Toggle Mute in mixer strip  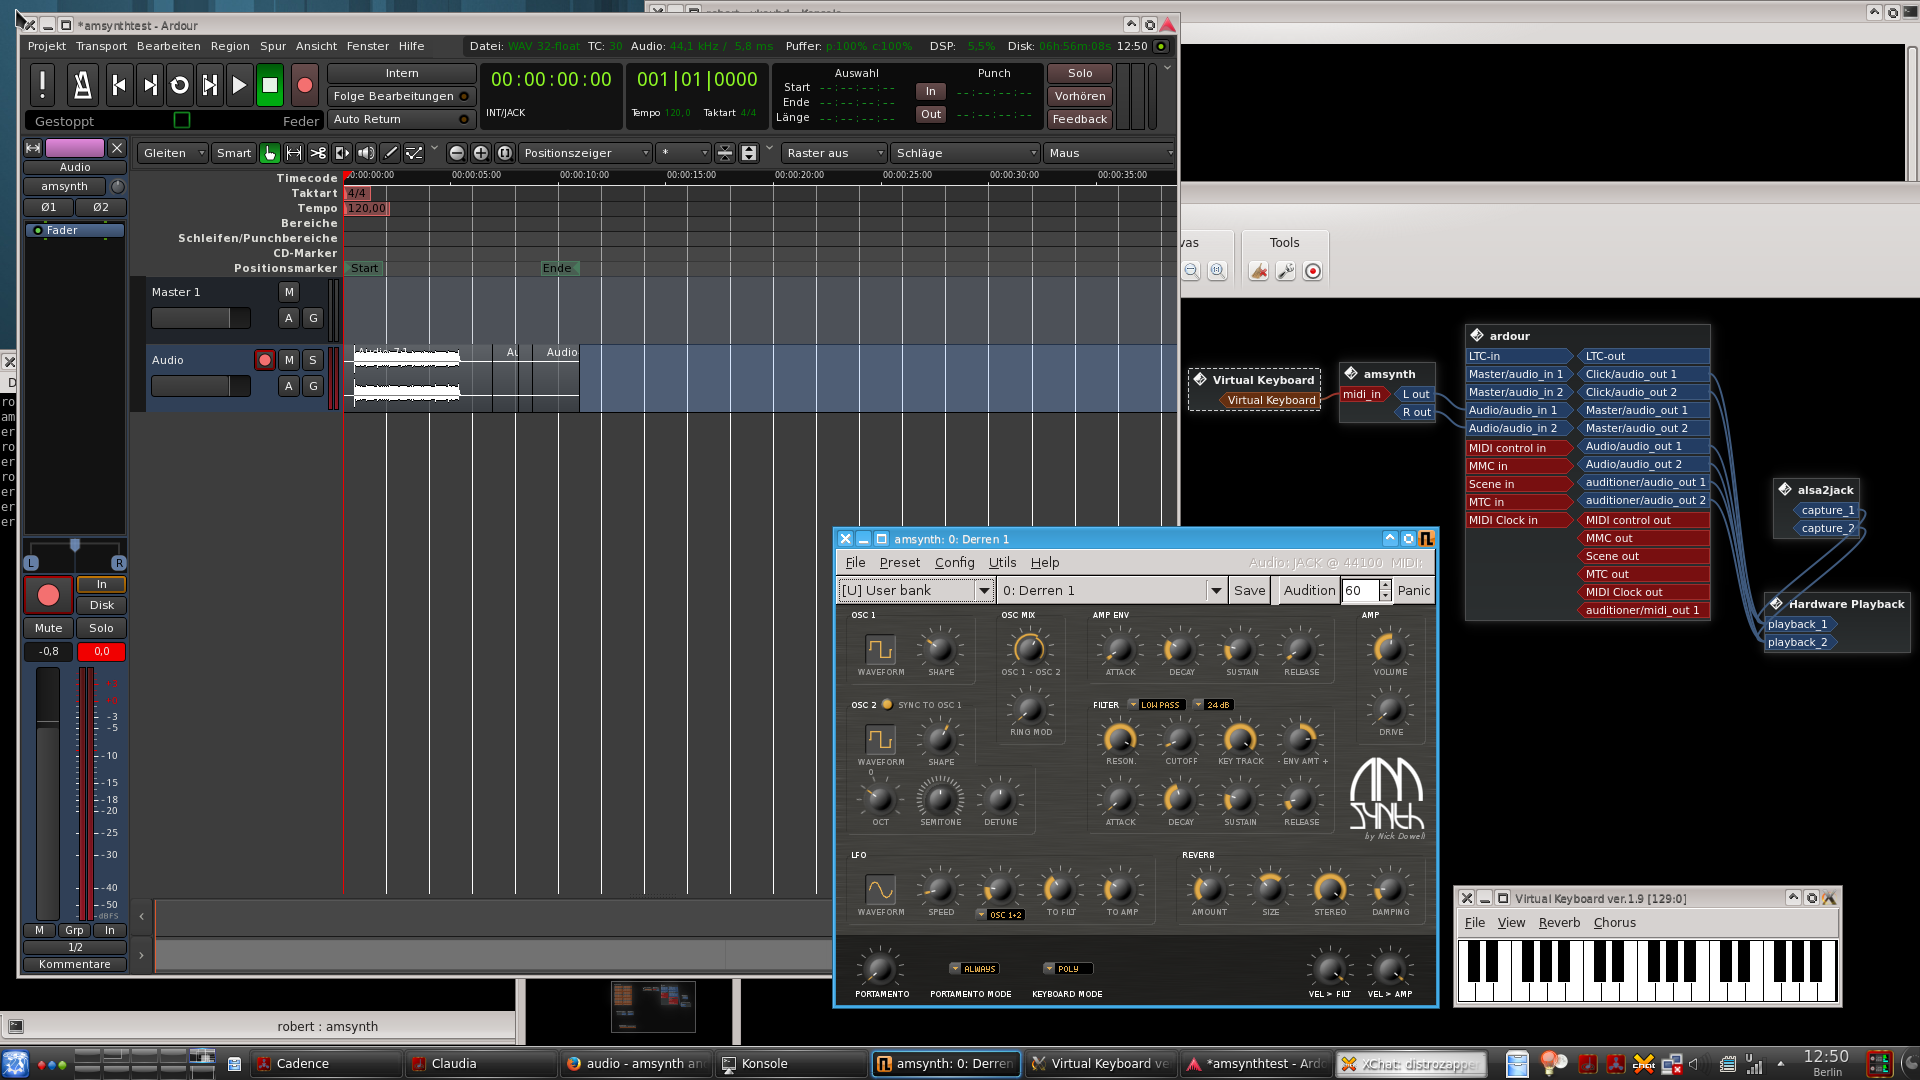coord(49,628)
